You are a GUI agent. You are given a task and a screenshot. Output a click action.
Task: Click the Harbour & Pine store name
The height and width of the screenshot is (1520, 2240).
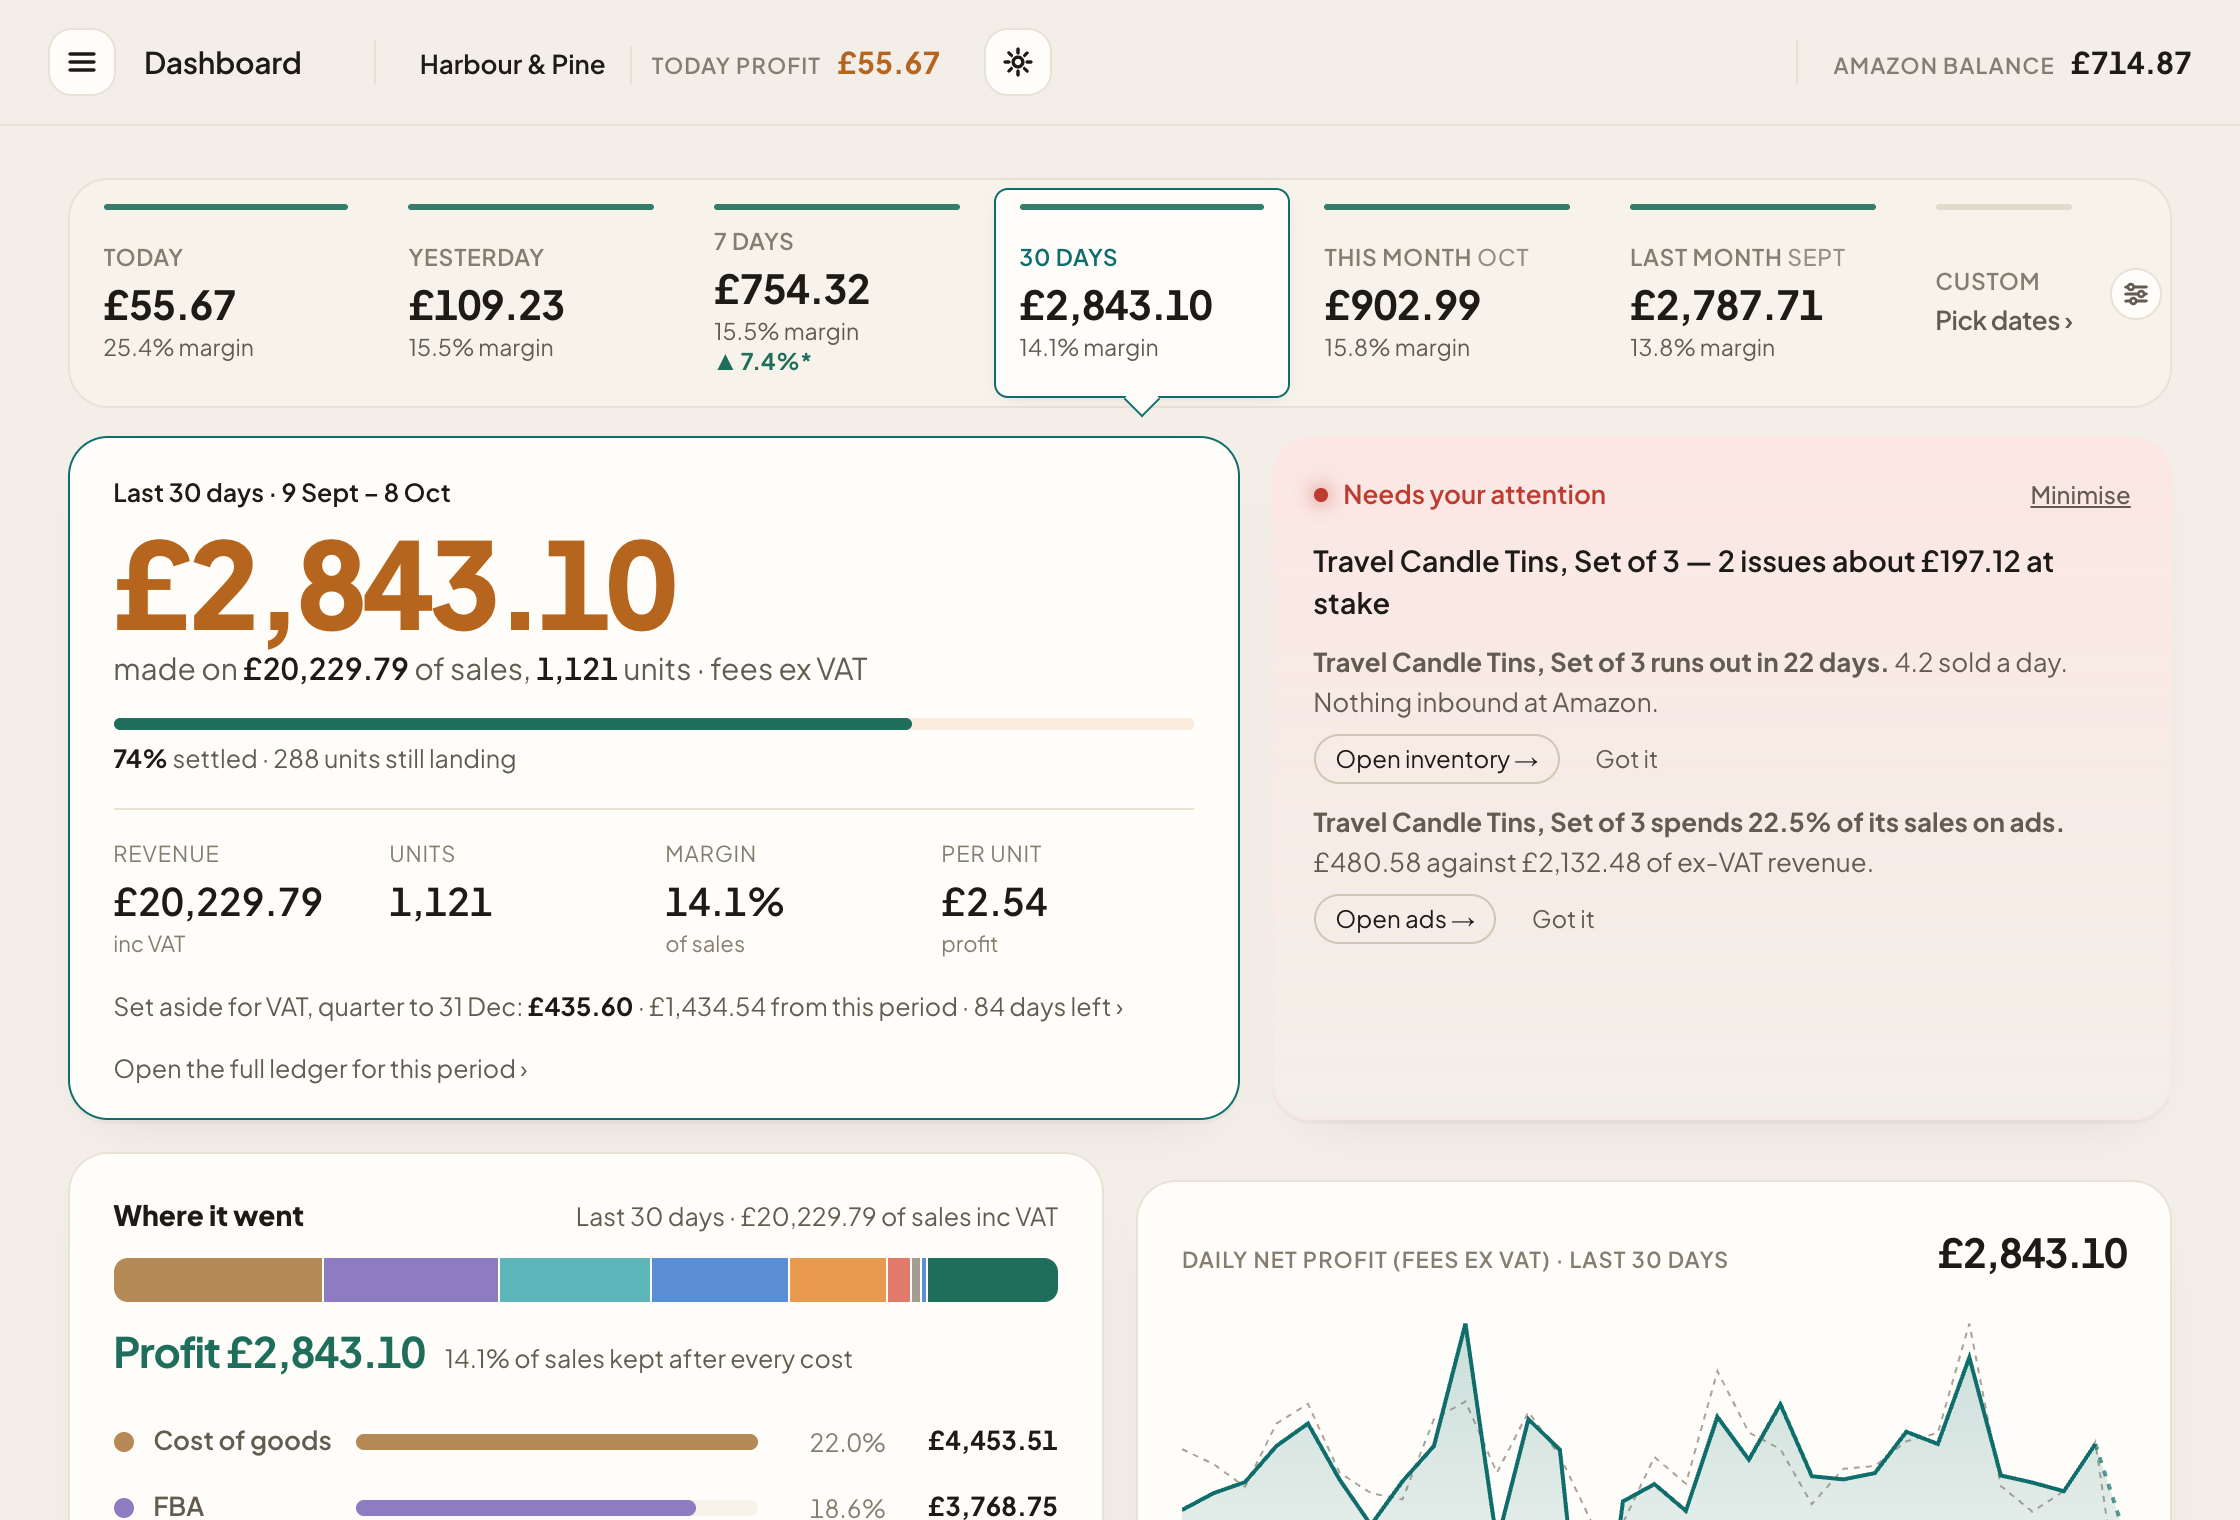pyautogui.click(x=512, y=64)
